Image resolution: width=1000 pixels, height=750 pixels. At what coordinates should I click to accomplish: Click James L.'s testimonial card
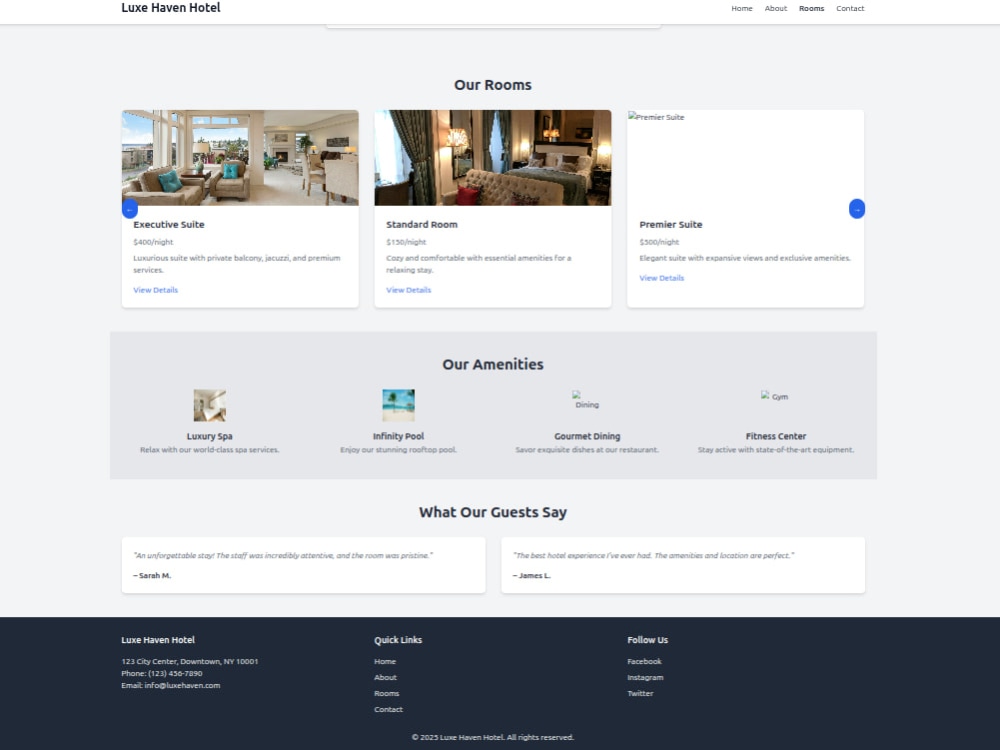coord(683,565)
